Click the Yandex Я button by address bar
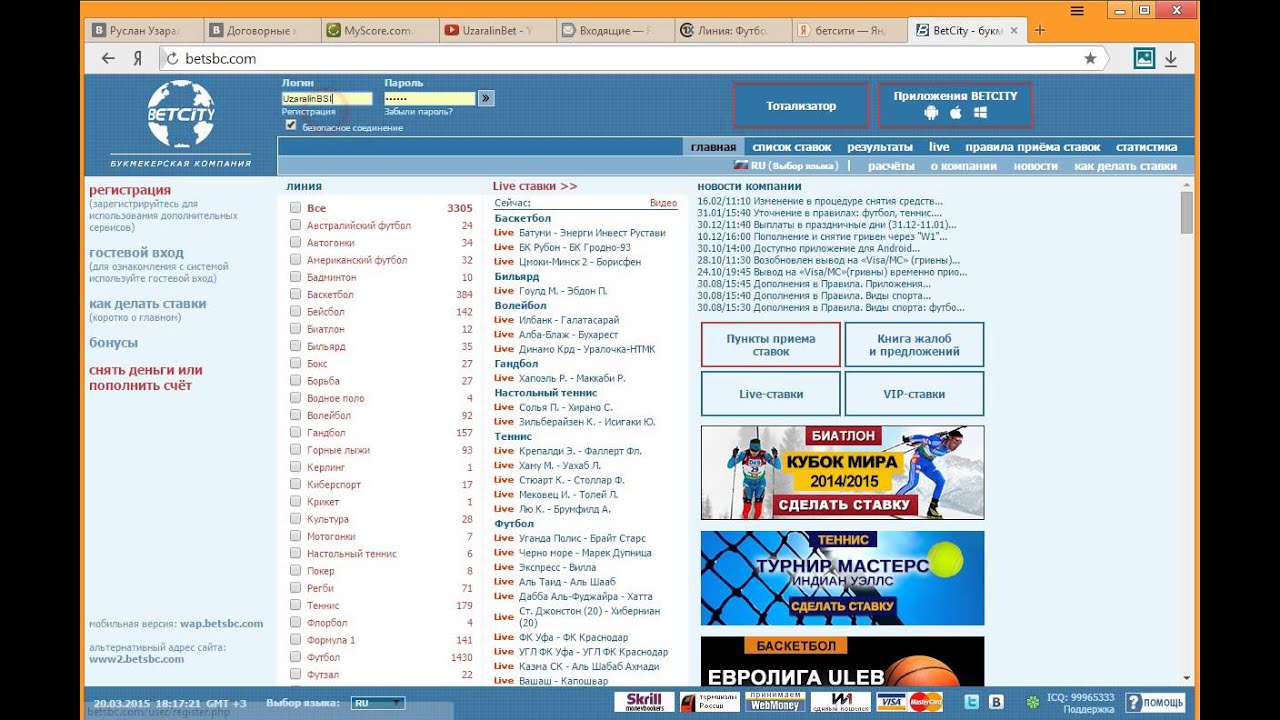1280x720 pixels. point(137,58)
